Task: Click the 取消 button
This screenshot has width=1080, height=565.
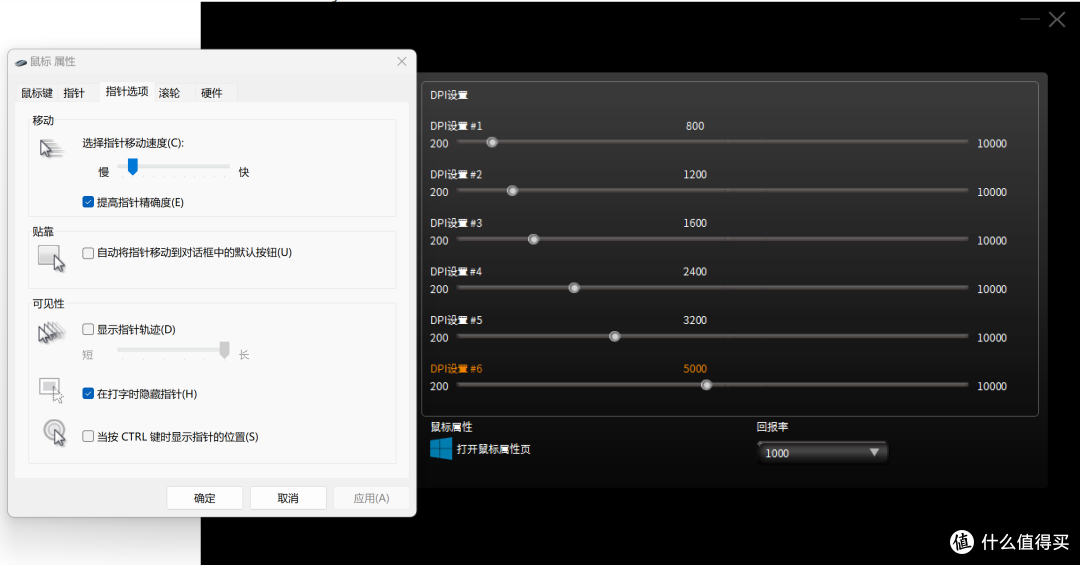Action: pyautogui.click(x=288, y=497)
